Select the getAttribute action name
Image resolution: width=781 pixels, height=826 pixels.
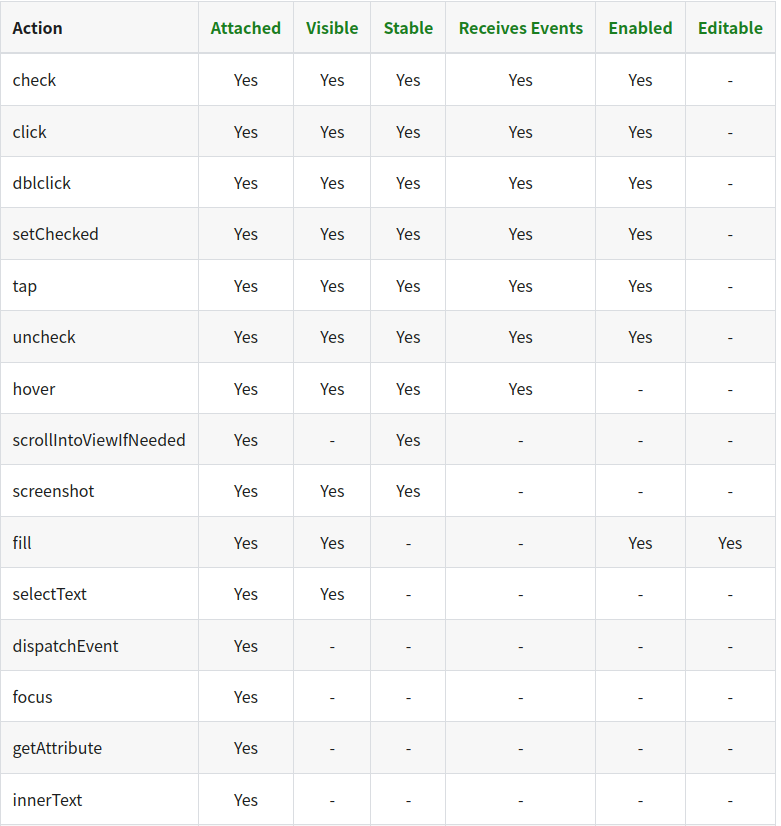tap(57, 748)
